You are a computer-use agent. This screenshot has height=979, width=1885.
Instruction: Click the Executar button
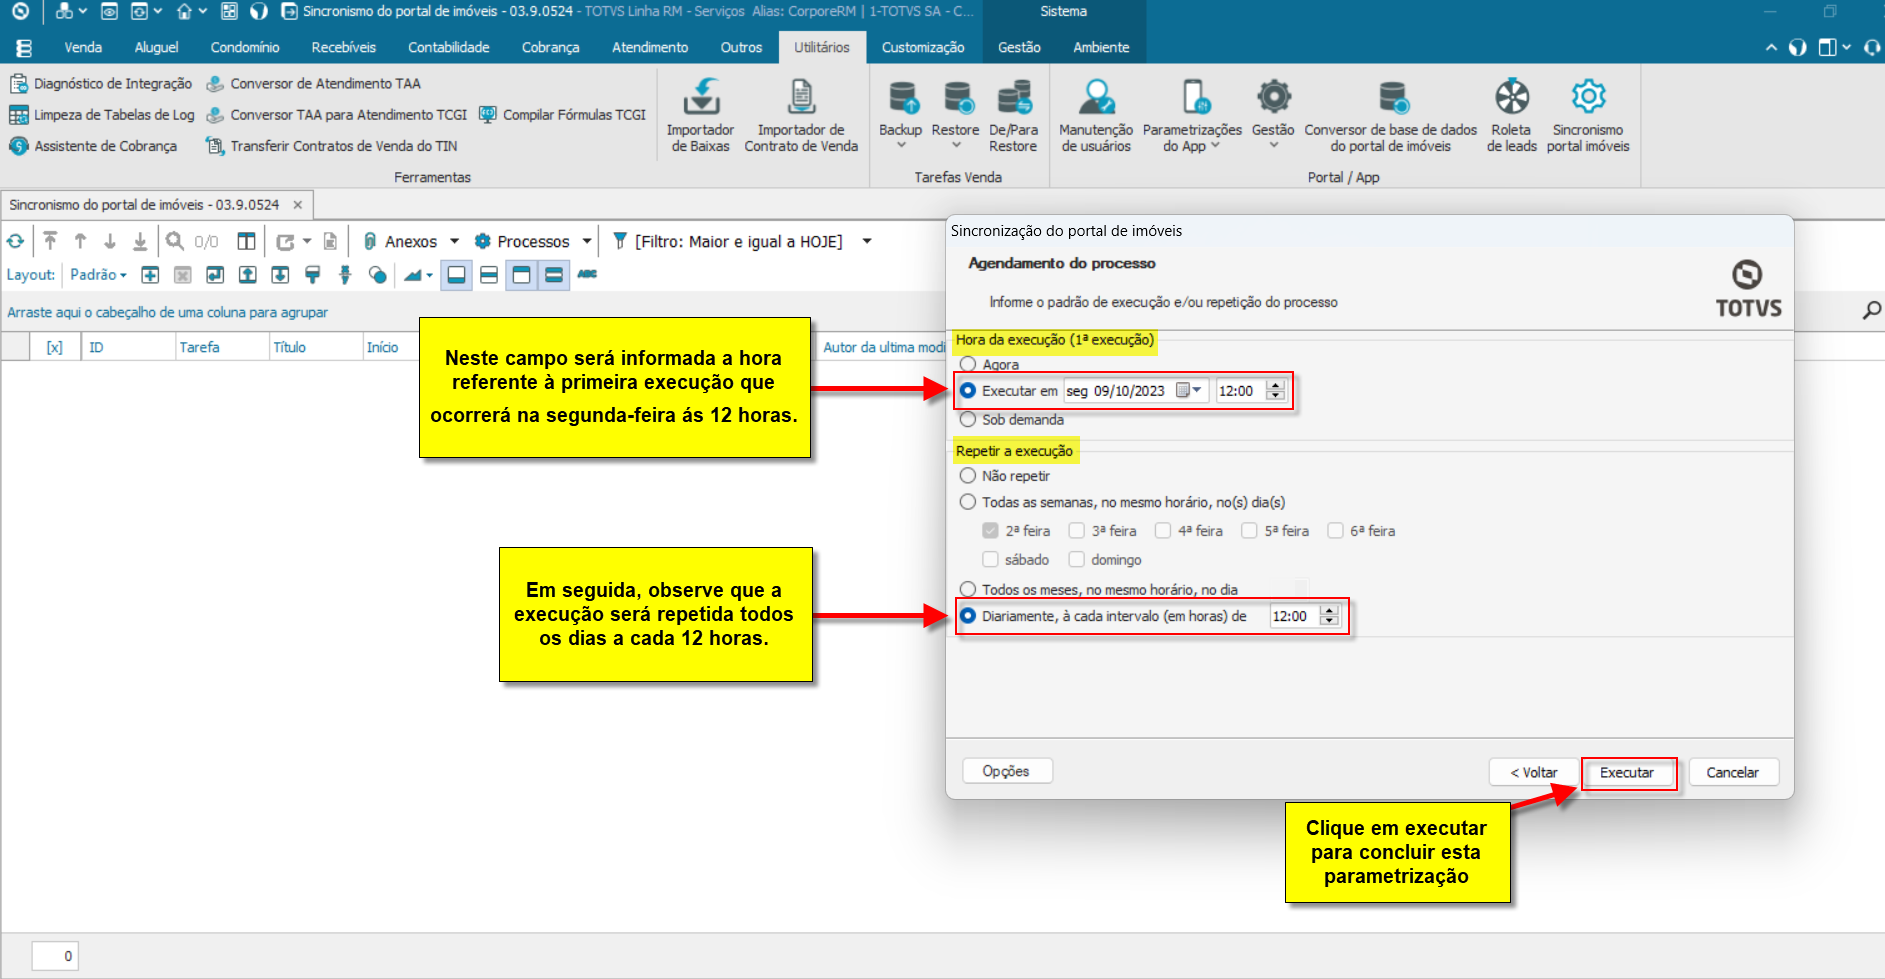pos(1627,773)
